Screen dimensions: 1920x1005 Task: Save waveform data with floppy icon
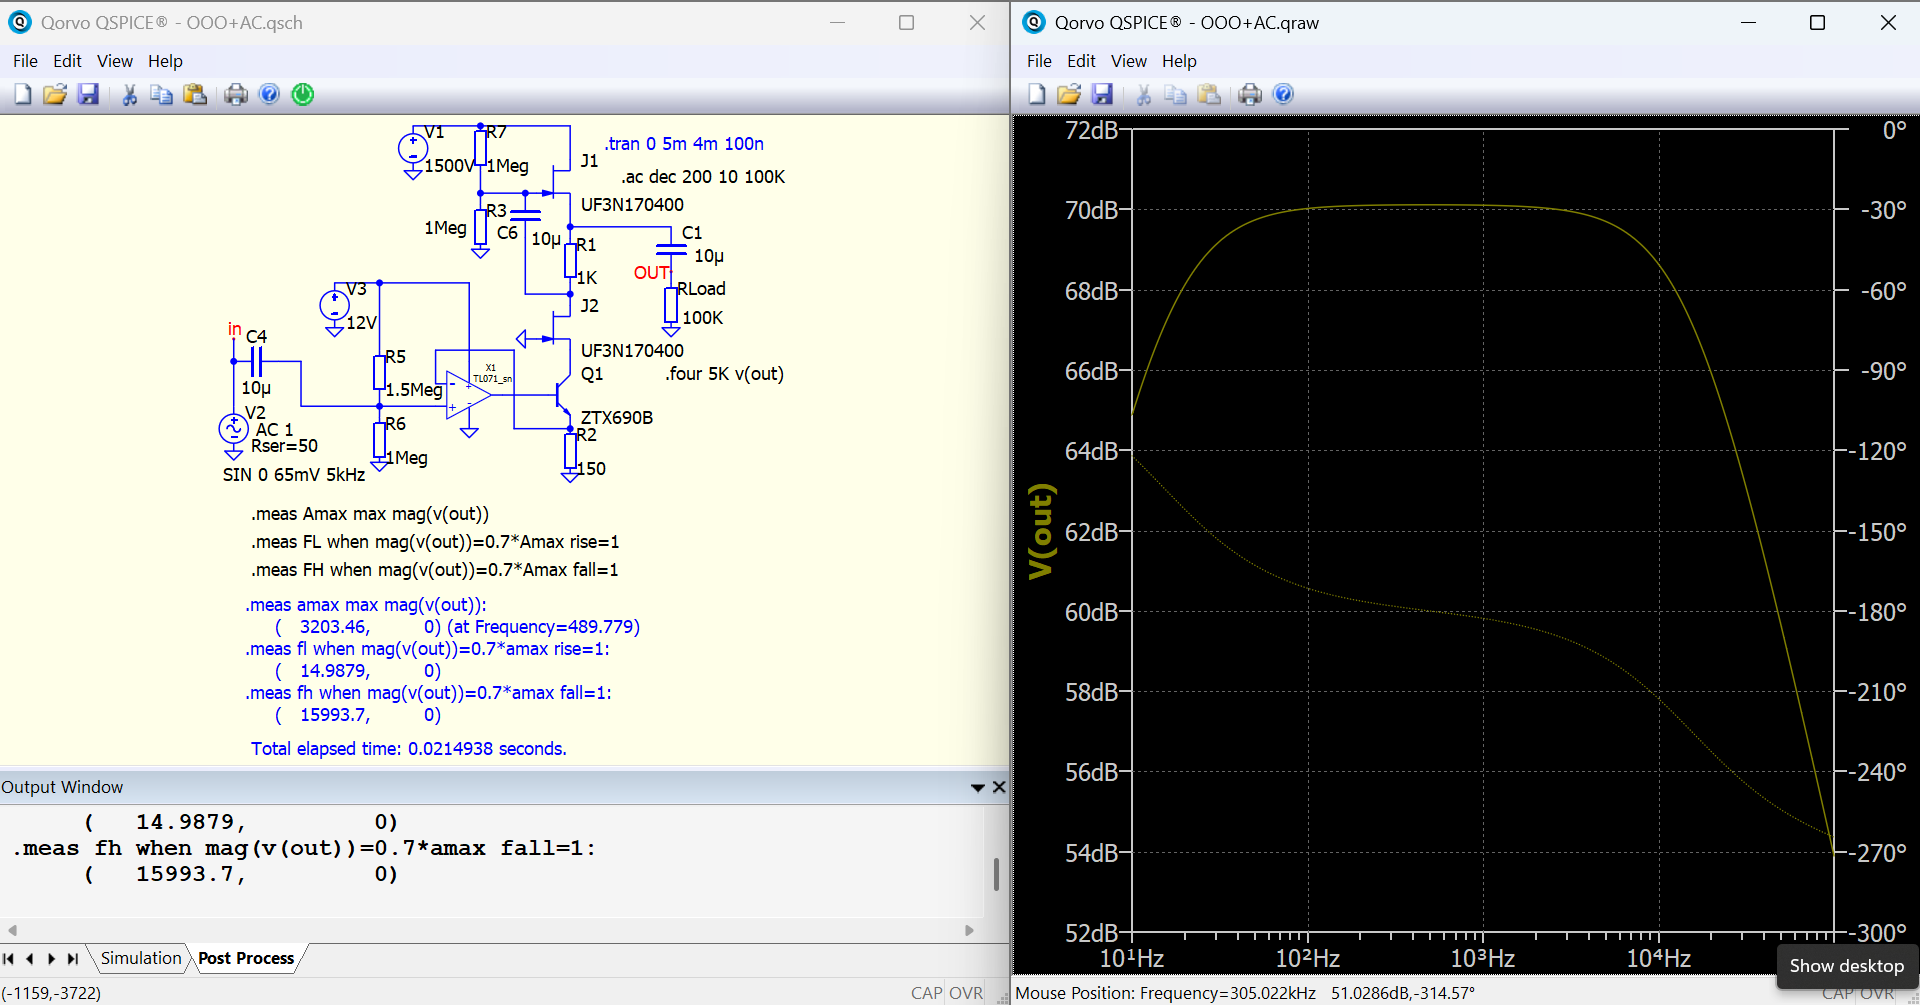click(1102, 94)
